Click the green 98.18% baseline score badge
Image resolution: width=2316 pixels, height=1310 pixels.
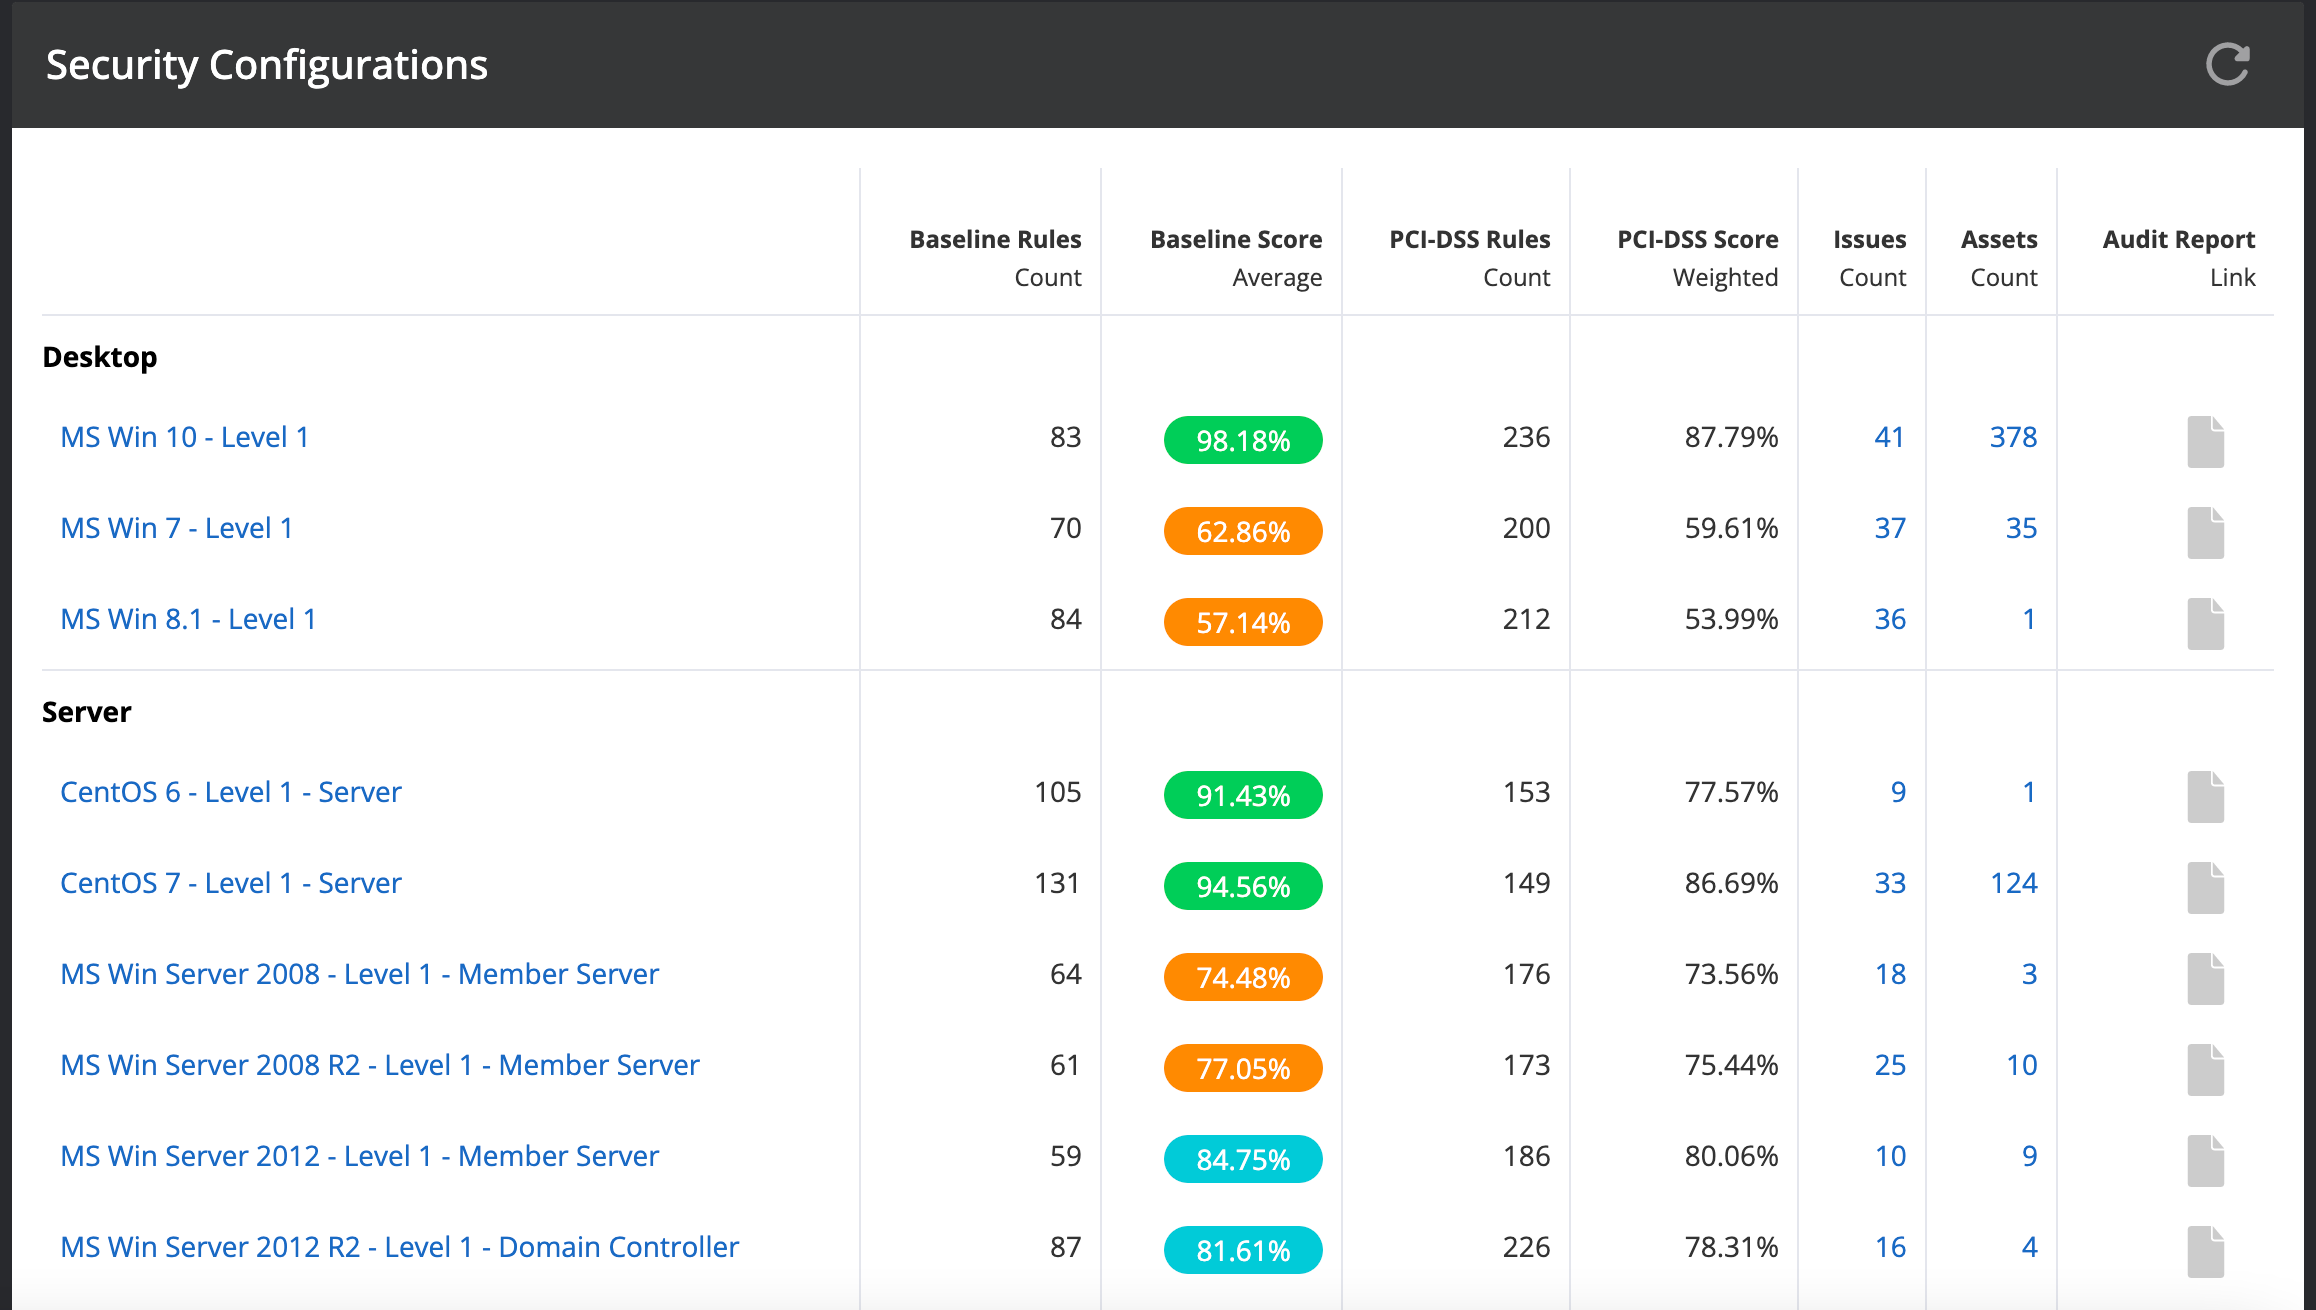click(1243, 440)
